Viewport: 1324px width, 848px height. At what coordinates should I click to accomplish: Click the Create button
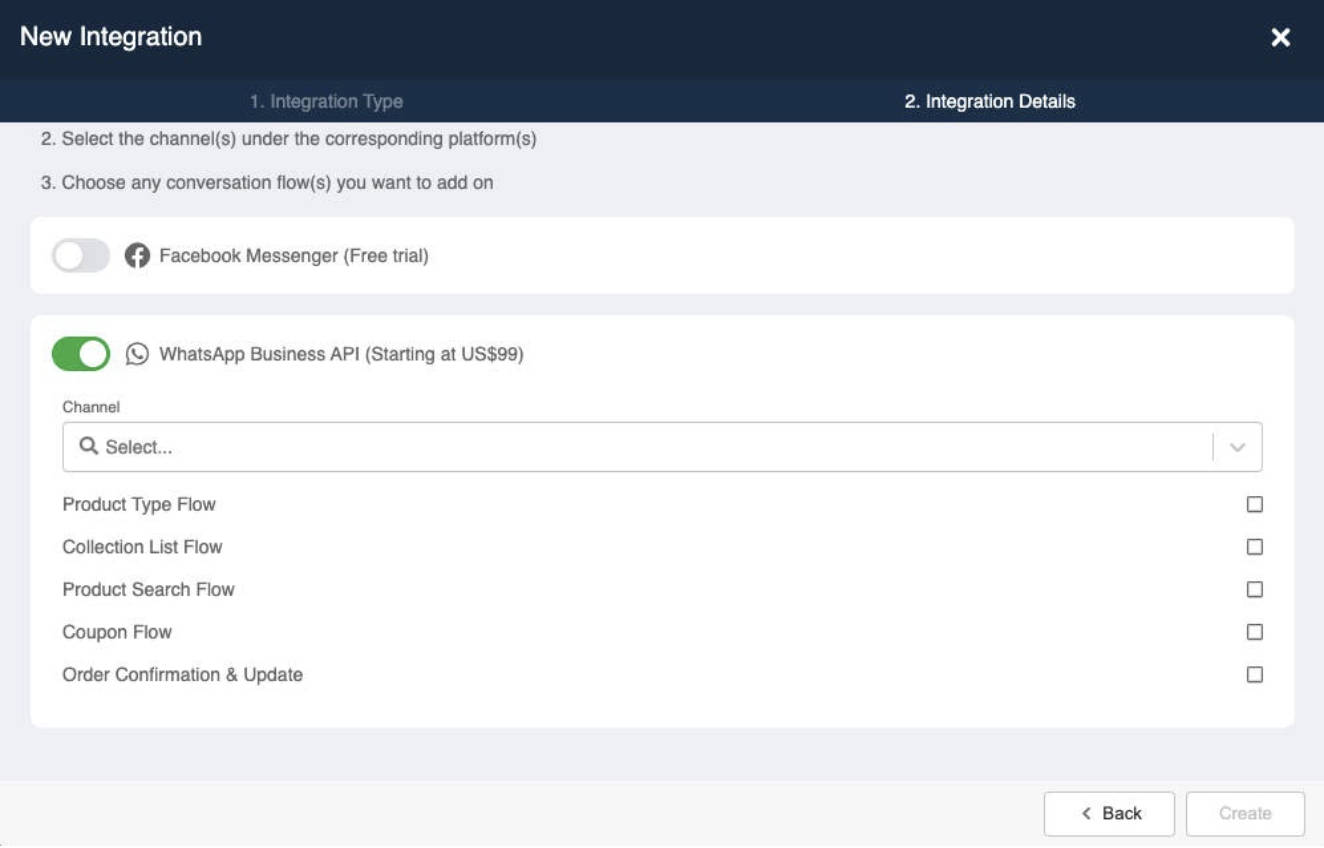1245,814
